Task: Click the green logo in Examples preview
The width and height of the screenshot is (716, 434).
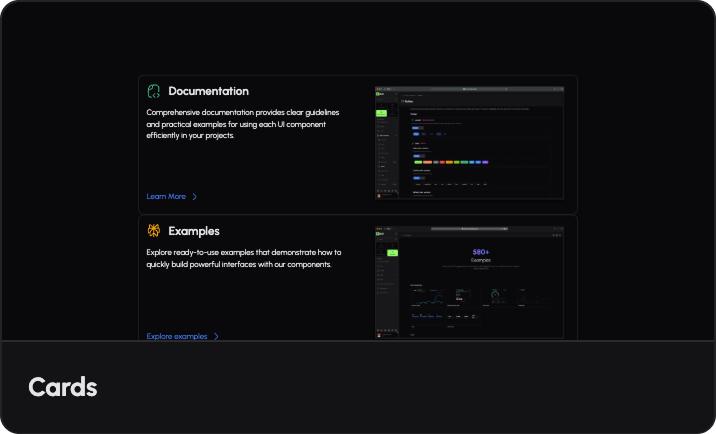Action: pyautogui.click(x=380, y=235)
